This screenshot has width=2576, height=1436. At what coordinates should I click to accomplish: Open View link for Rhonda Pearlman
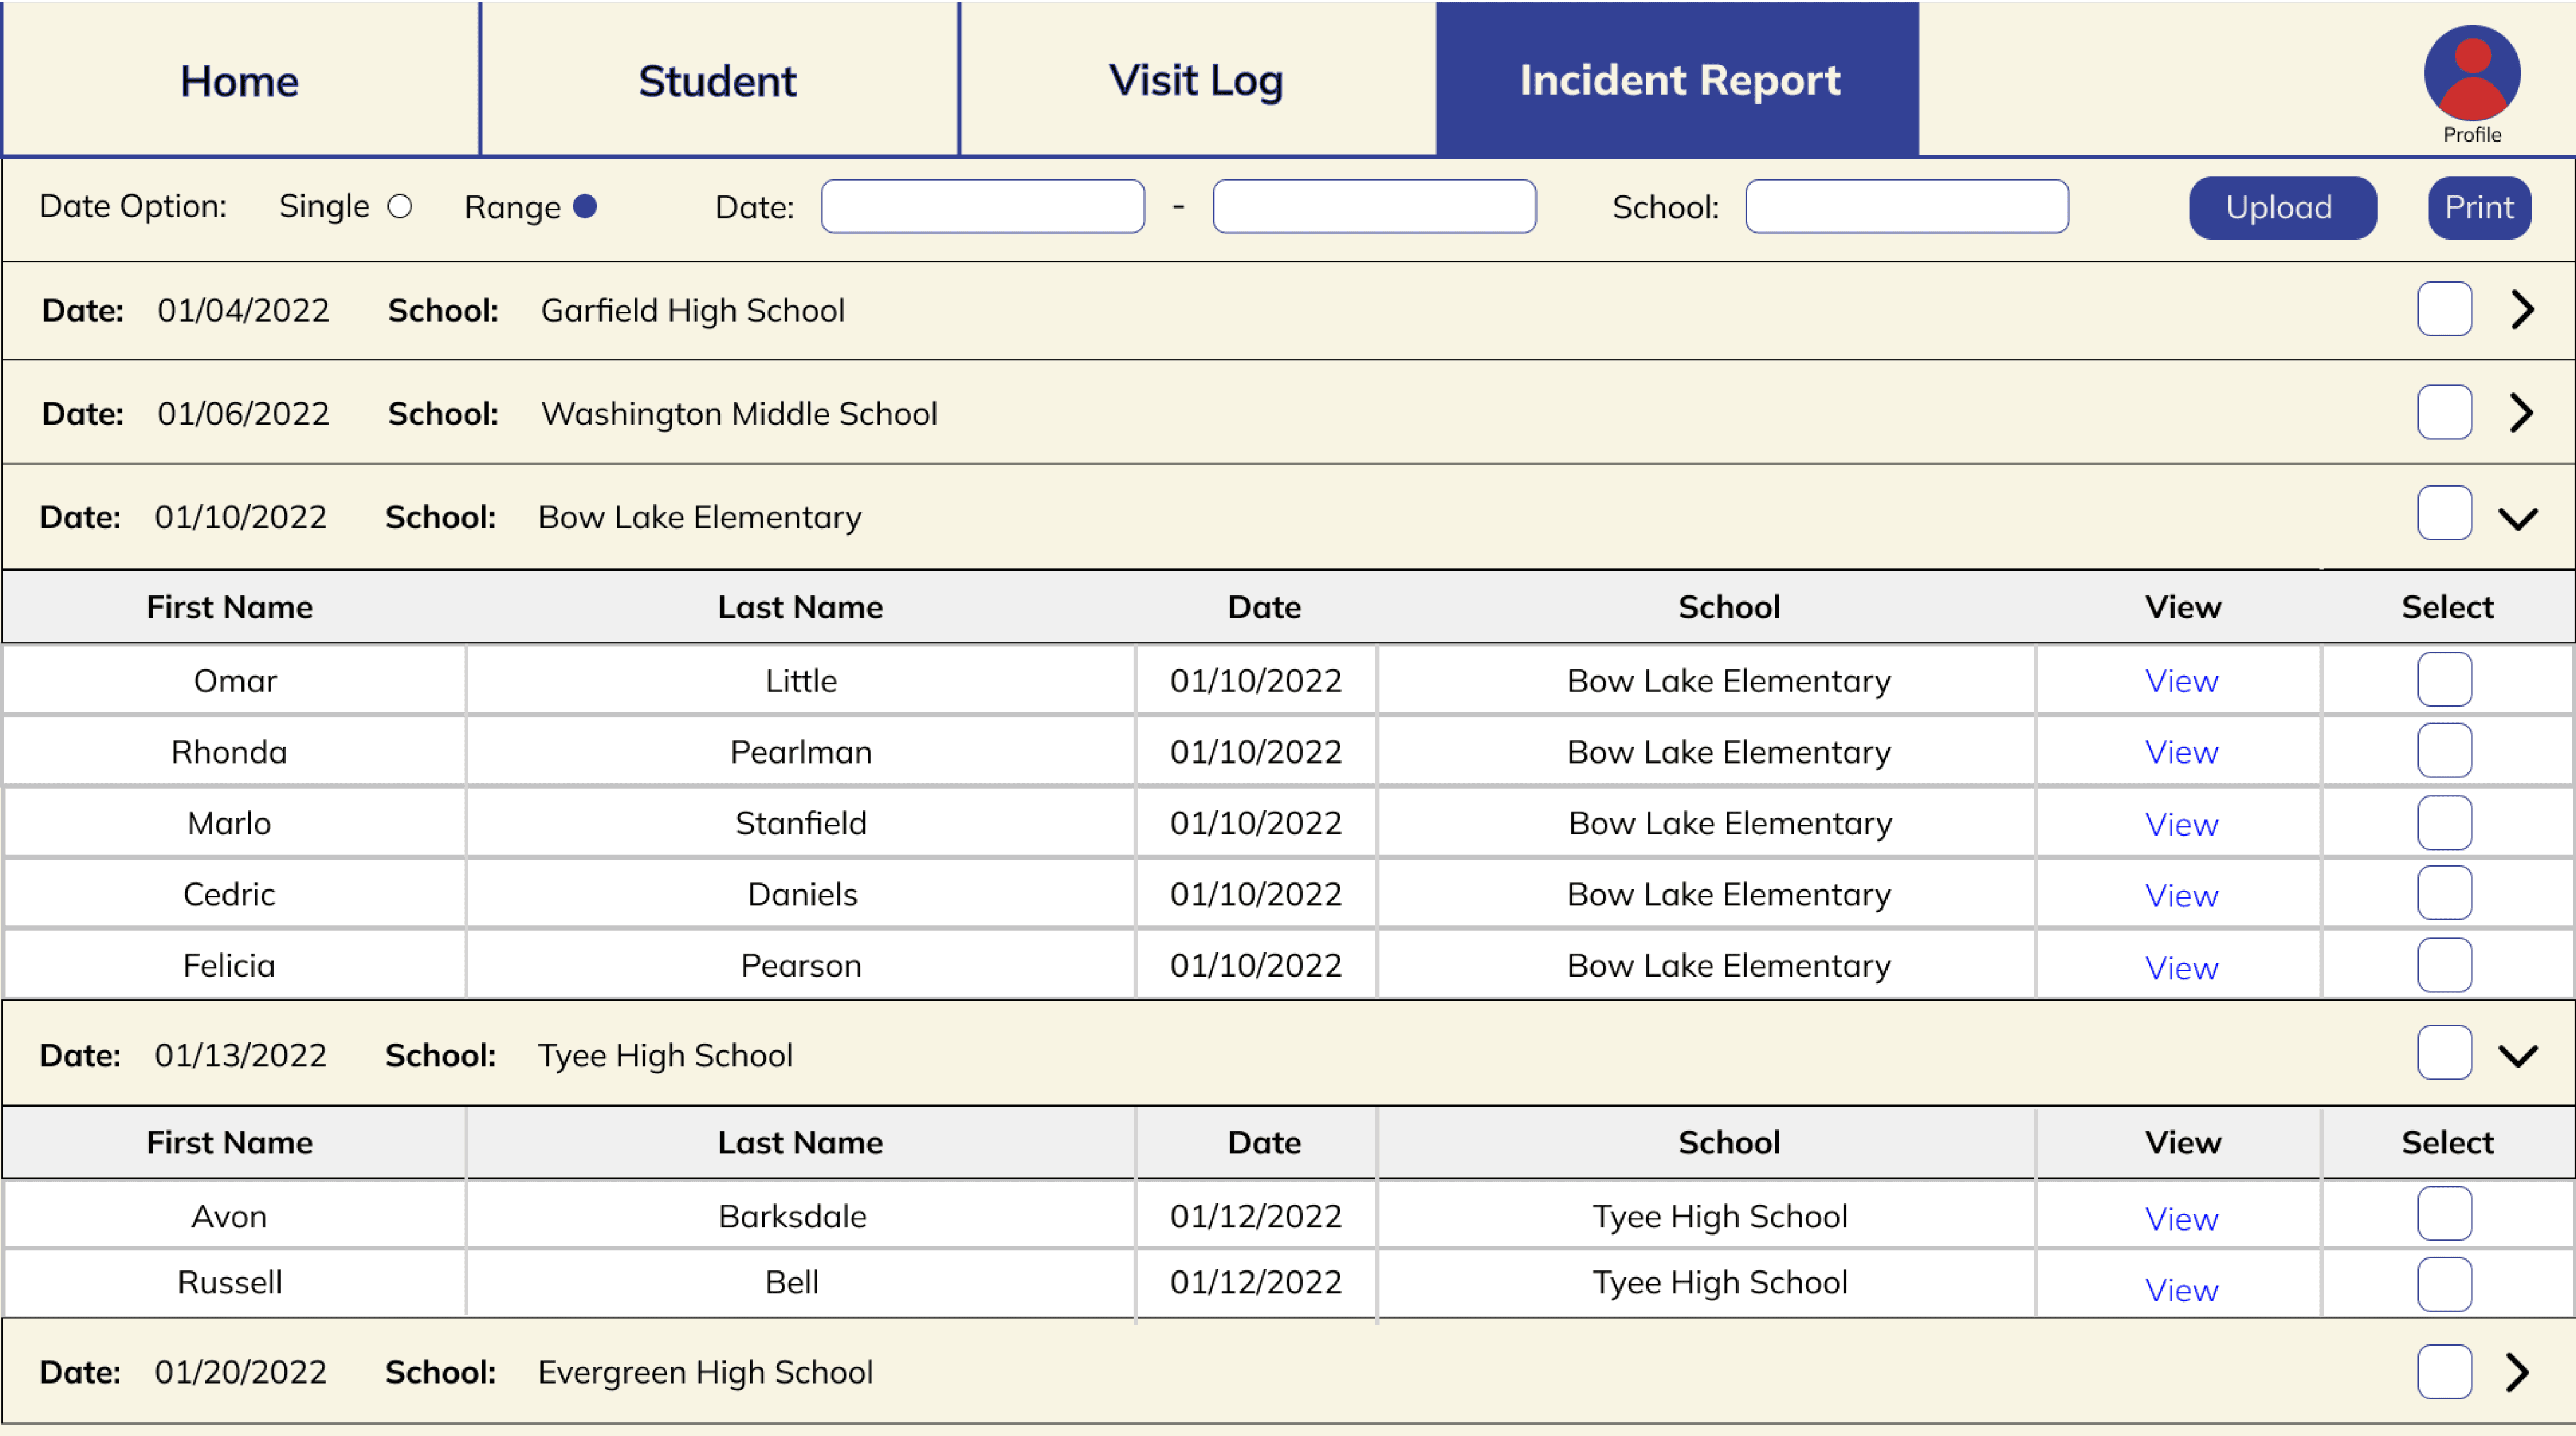pos(2181,752)
